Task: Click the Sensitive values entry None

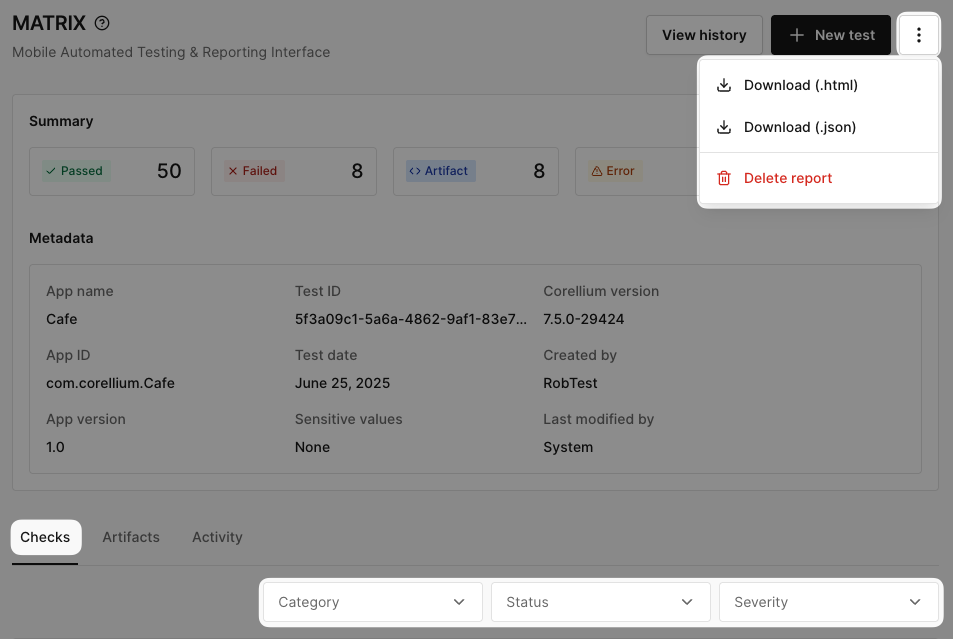Action: (312, 447)
